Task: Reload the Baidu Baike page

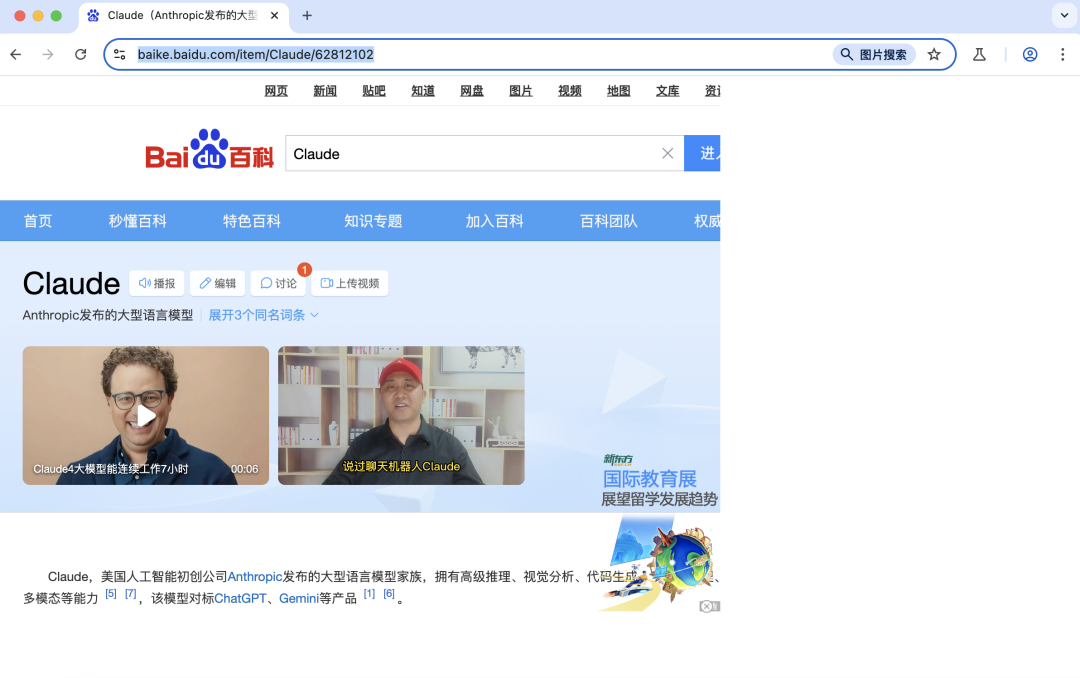Action: tap(81, 54)
